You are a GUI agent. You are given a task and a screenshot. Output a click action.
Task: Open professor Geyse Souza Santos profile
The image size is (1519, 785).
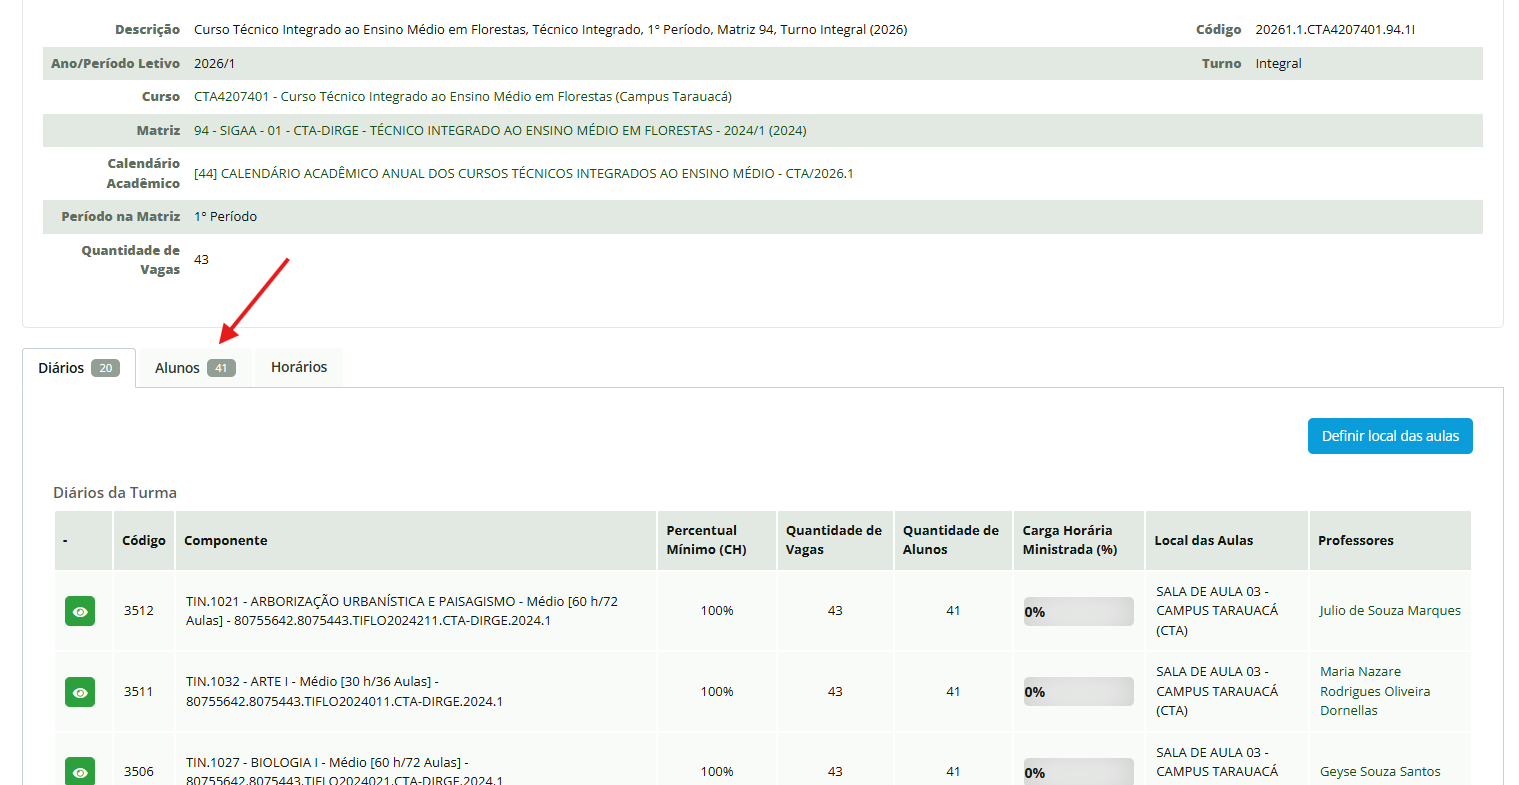click(1379, 771)
